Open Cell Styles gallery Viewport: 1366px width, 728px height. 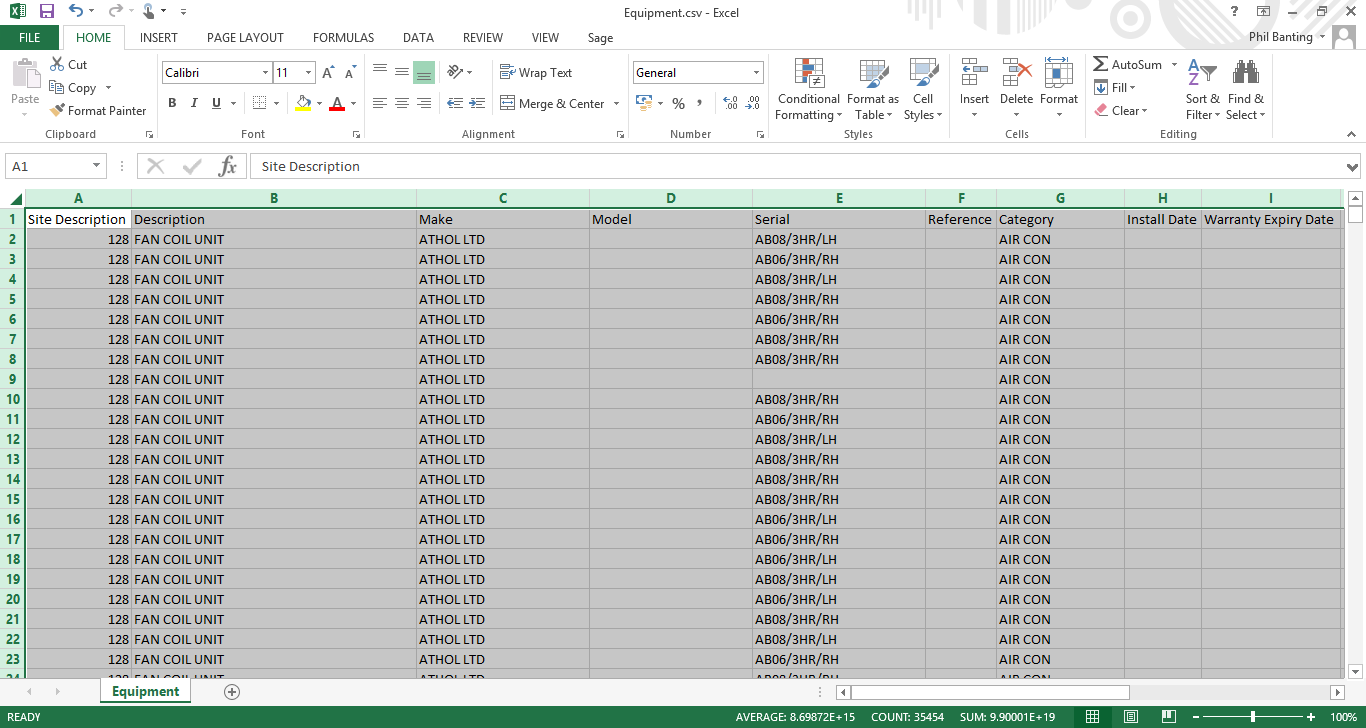point(922,89)
